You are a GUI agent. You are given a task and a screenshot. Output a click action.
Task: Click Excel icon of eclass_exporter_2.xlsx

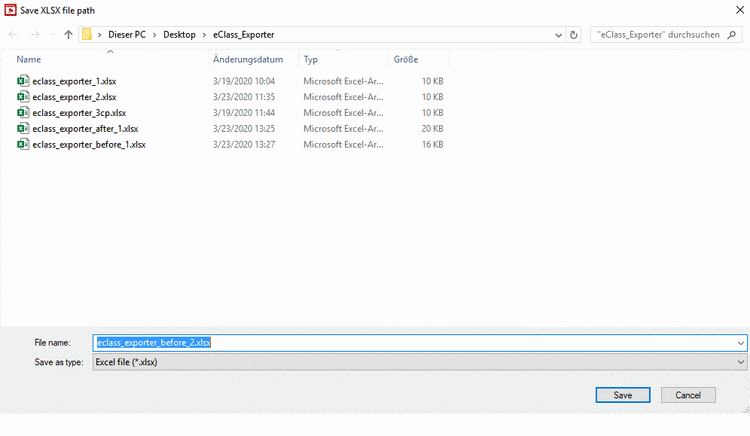pos(23,97)
